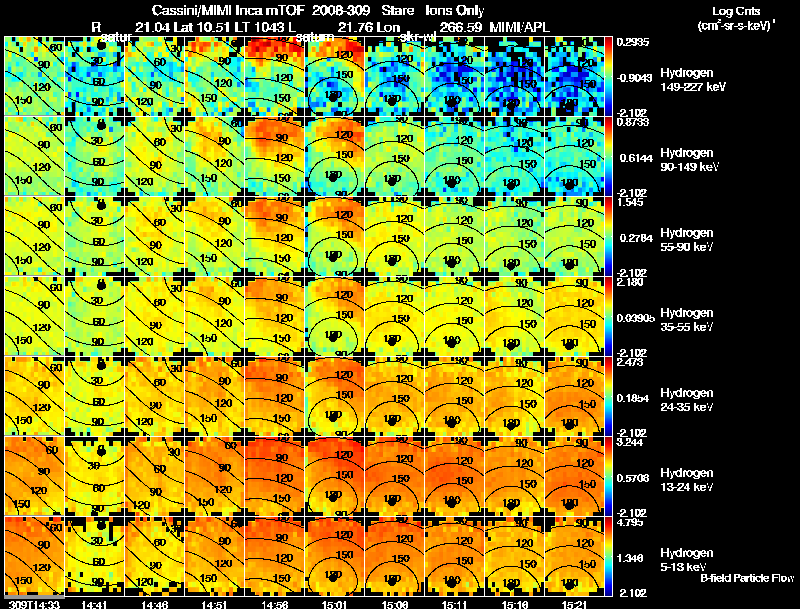Click the colorbar maximum value '0.2935'
Screen dimensions: 800x609
[633, 42]
